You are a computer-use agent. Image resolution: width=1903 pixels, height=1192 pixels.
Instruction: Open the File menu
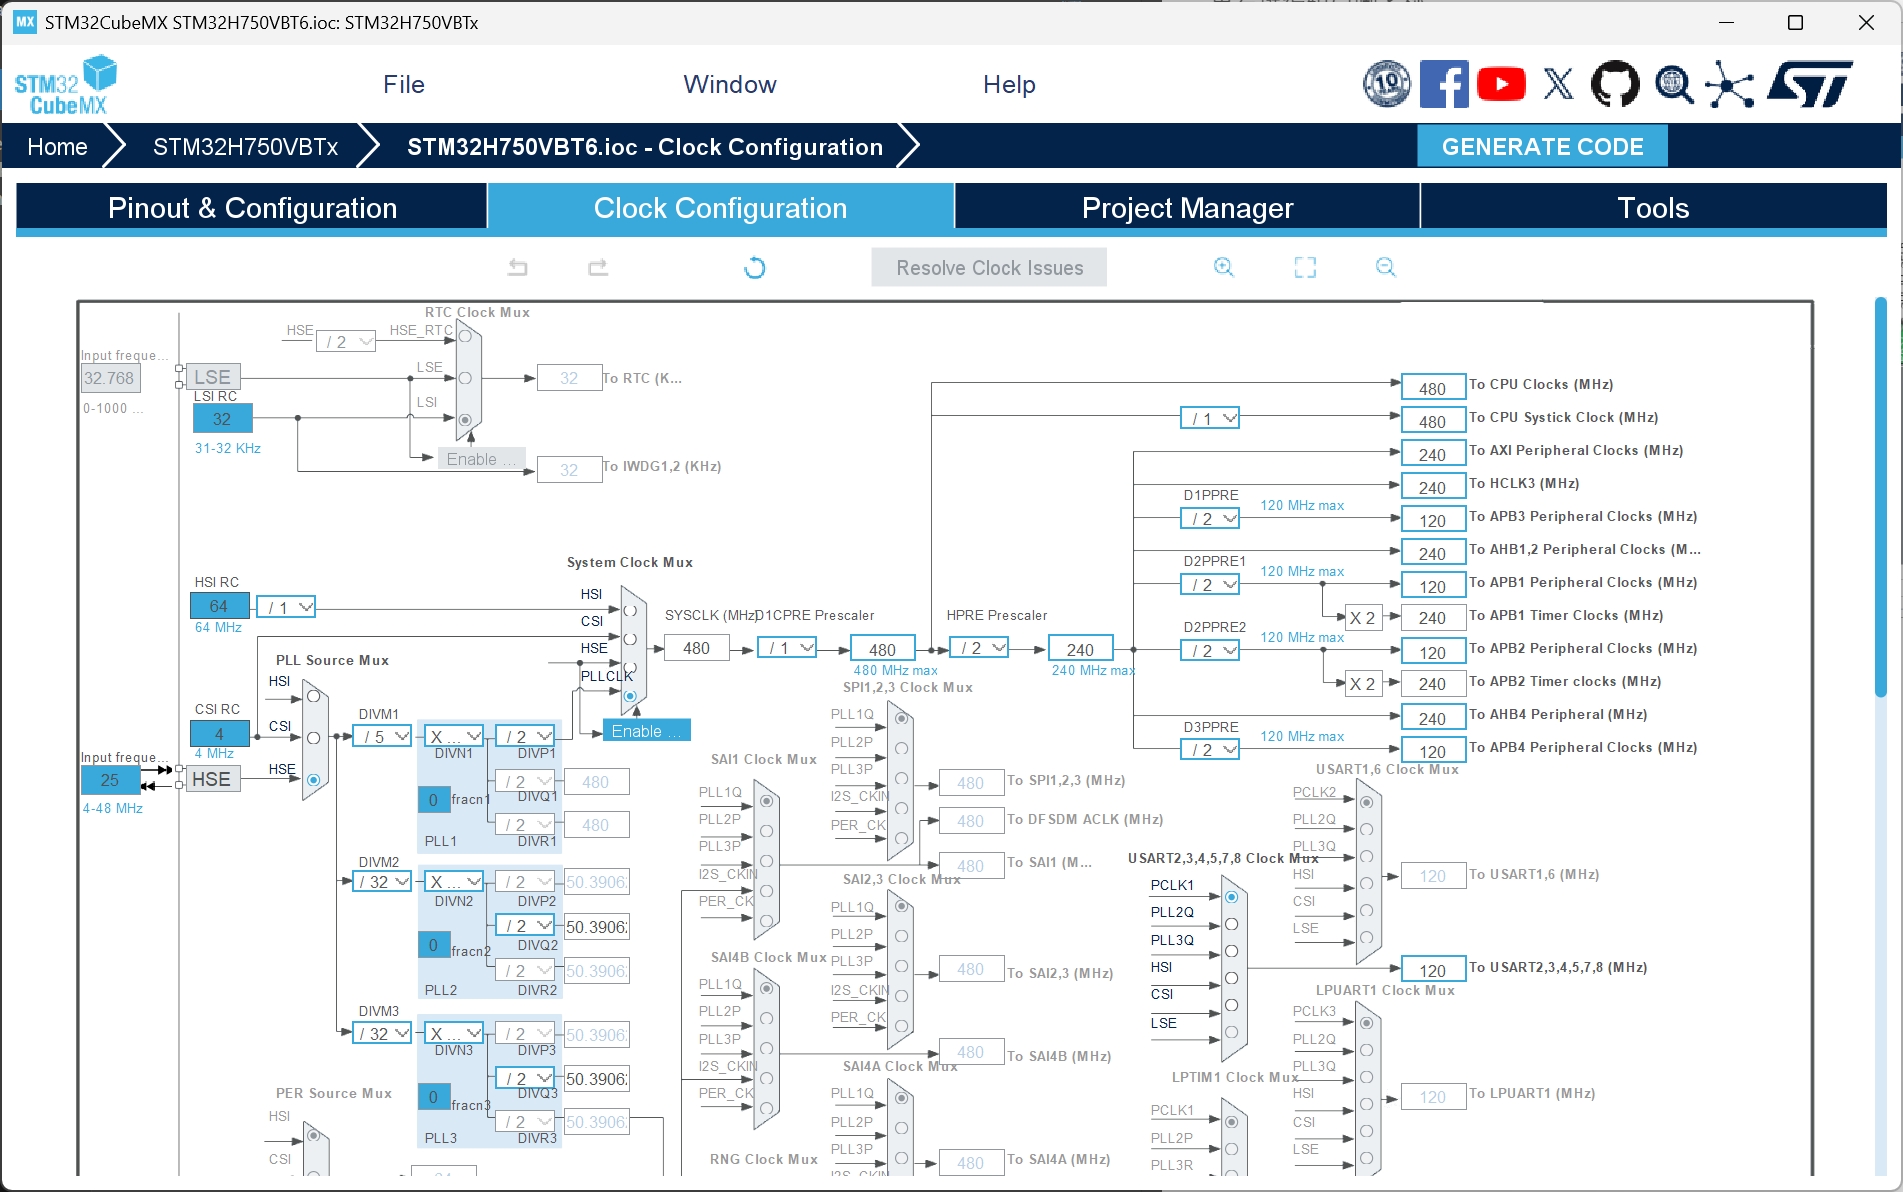(404, 84)
